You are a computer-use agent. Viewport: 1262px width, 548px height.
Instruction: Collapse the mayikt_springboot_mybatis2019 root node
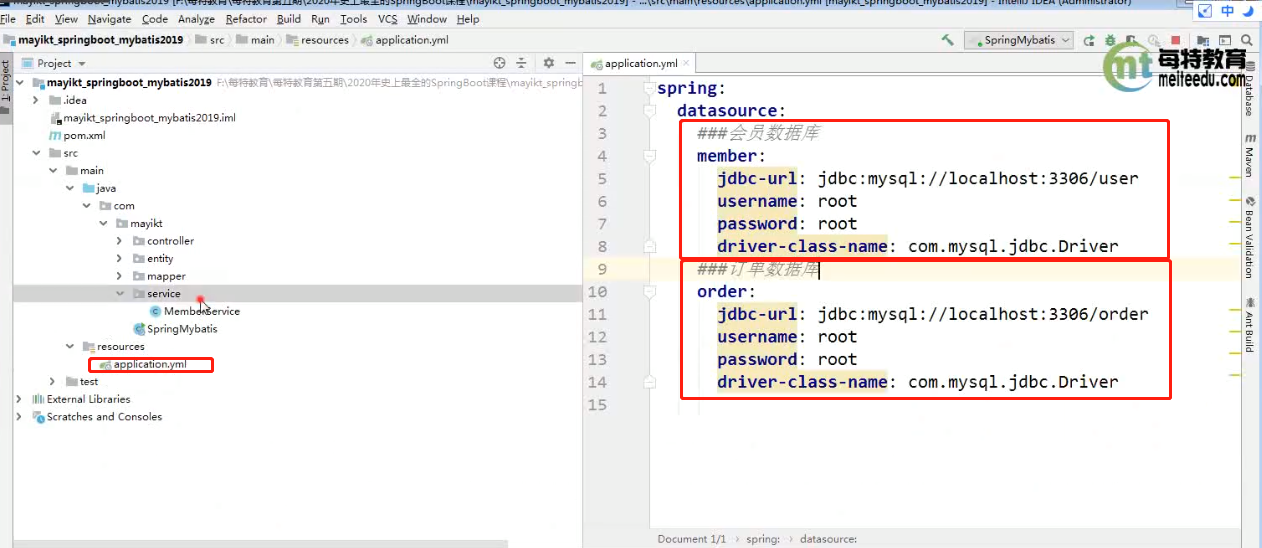pos(22,82)
